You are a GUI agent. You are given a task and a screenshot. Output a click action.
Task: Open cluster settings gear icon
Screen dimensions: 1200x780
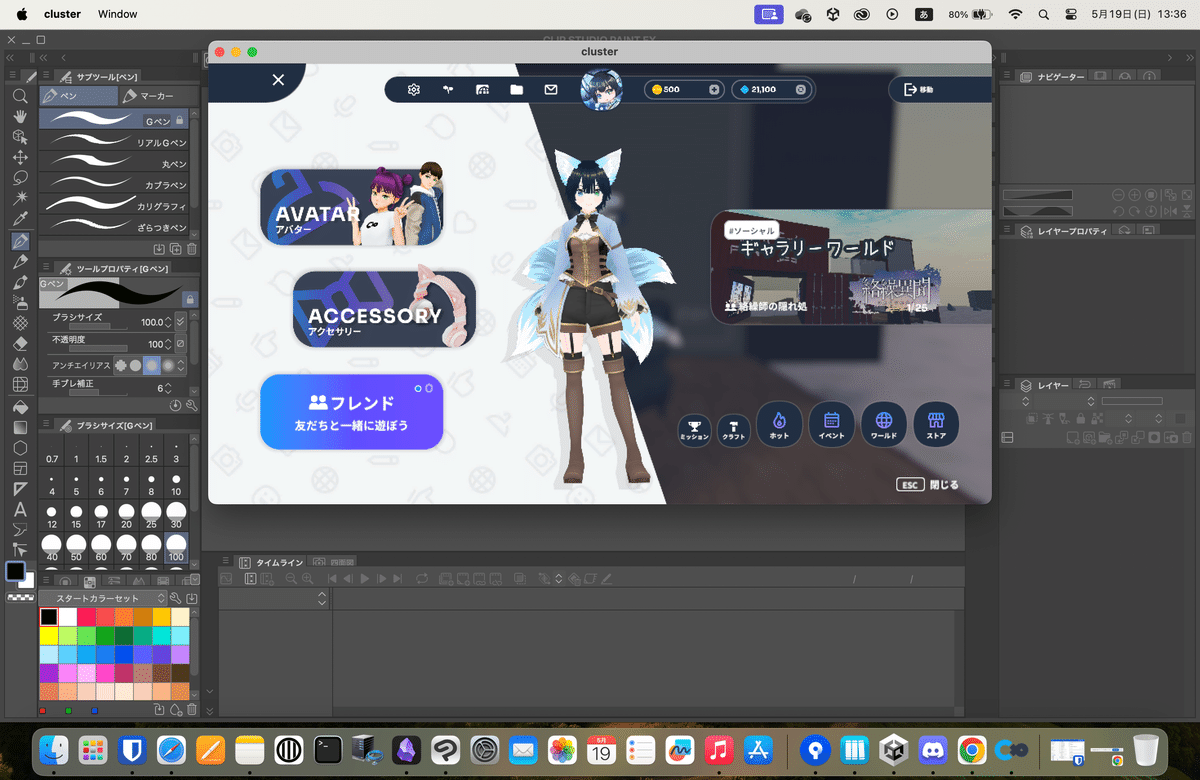(413, 90)
